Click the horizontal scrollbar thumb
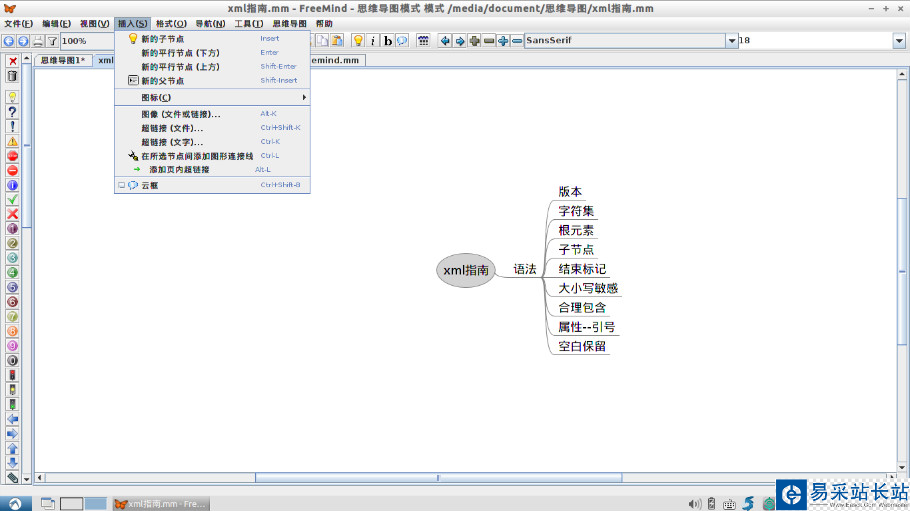Image resolution: width=910 pixels, height=511 pixels. click(439, 478)
